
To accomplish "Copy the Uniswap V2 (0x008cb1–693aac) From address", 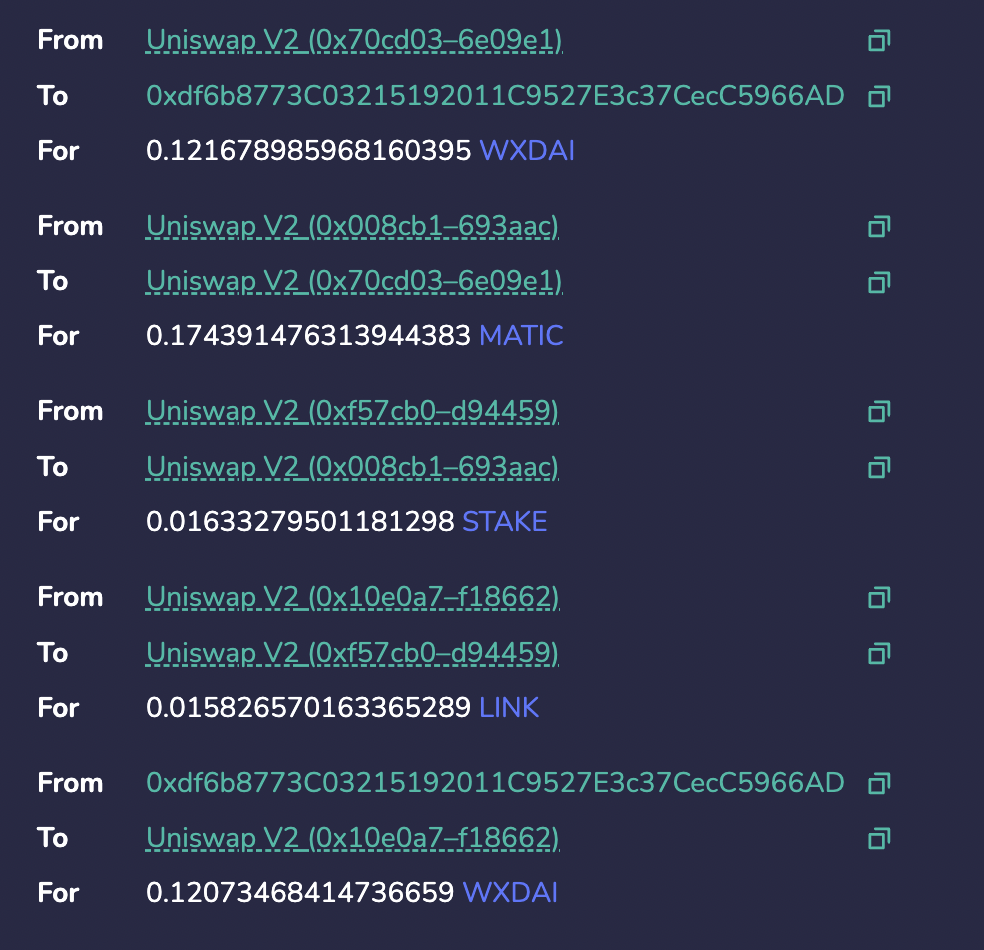I will pyautogui.click(x=879, y=226).
